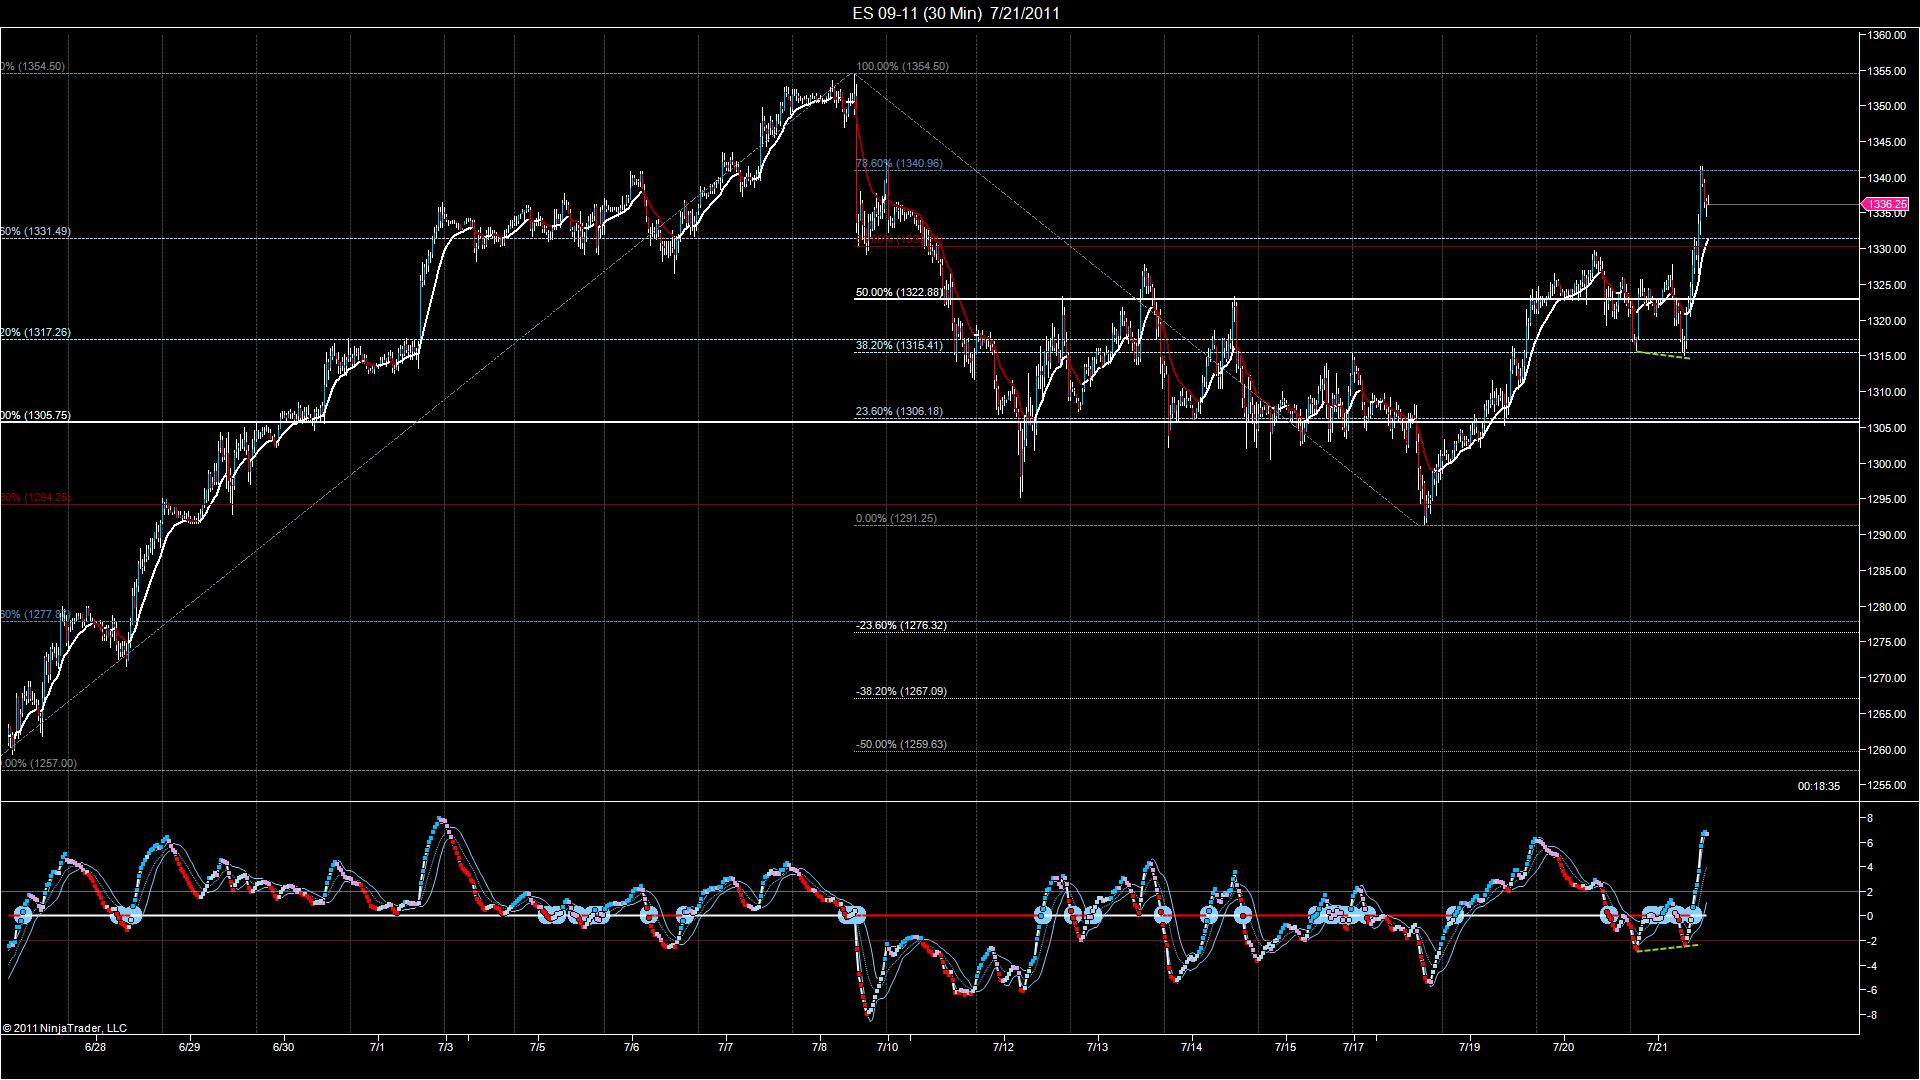Click the 1350.00 price axis label
The image size is (1920, 1080).
pos(1887,106)
